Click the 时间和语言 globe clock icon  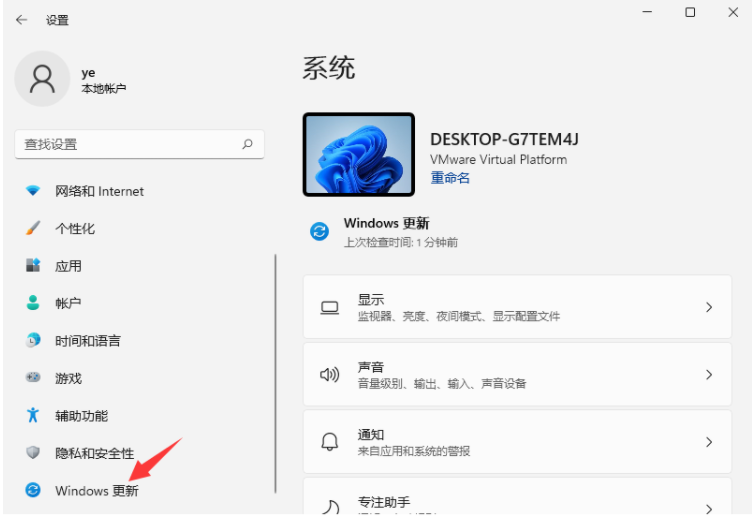coord(33,340)
